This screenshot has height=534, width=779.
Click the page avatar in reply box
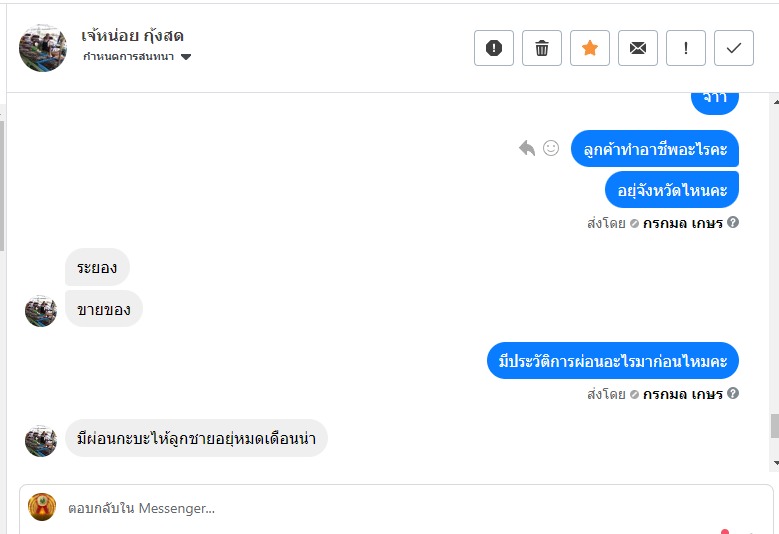coord(42,507)
